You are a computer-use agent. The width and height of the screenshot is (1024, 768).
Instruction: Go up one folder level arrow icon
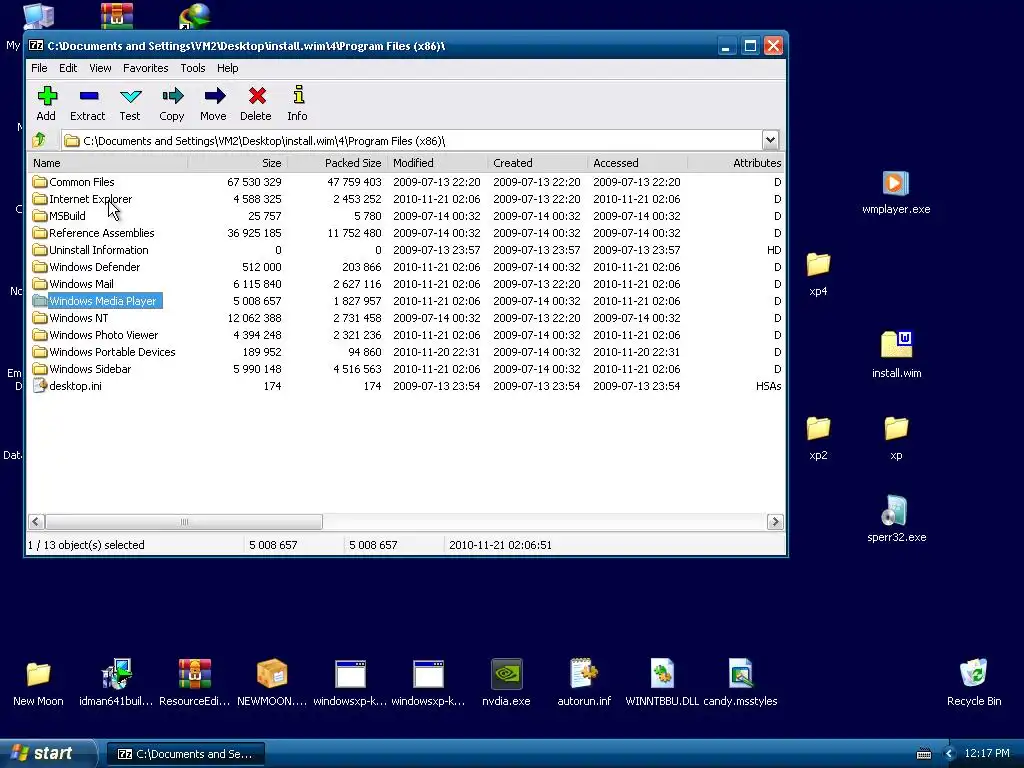coord(39,140)
